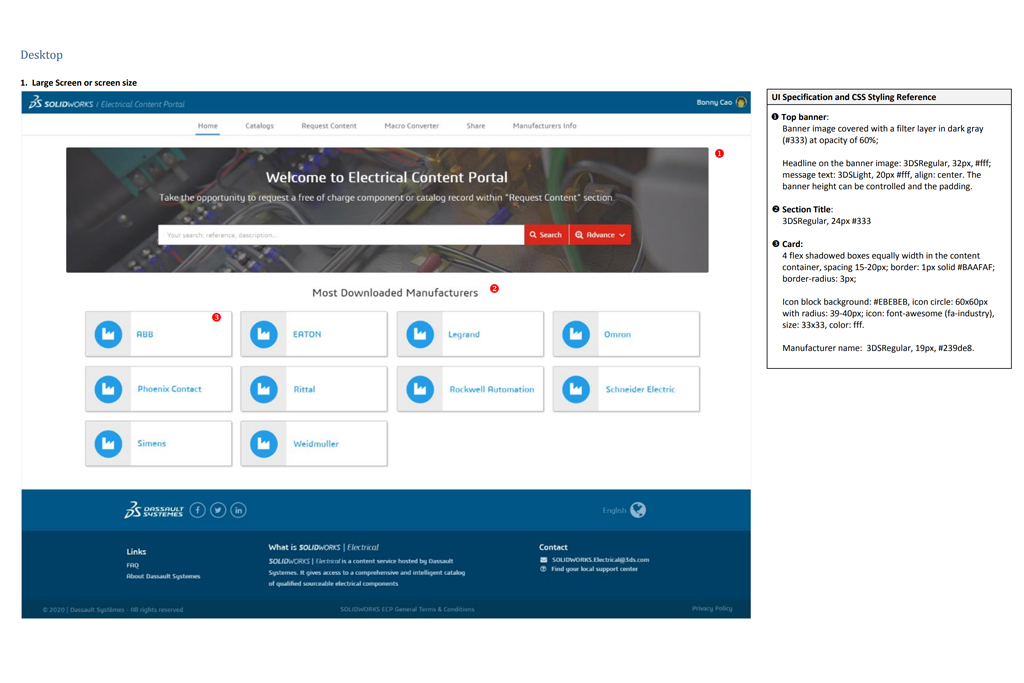Switch to the Home tab

click(208, 126)
